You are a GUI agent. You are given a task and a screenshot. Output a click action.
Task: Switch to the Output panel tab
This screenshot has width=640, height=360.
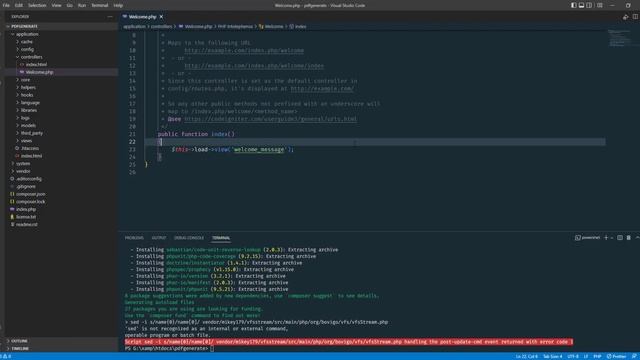[159, 238]
